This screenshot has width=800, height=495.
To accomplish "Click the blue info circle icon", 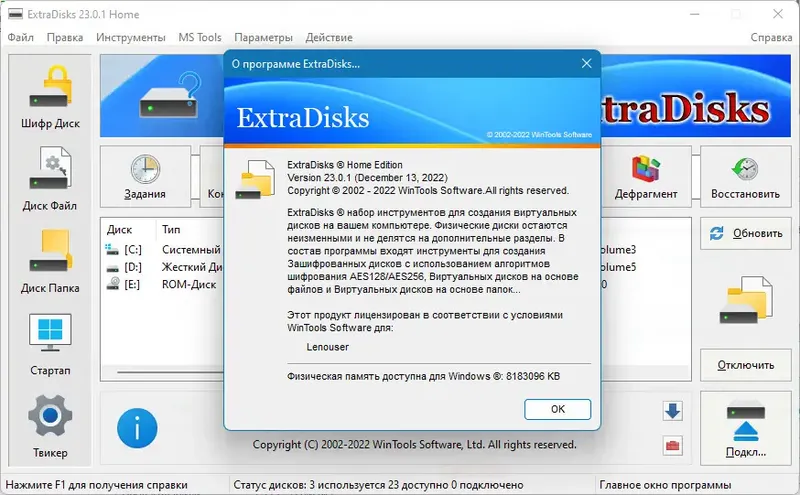I will pos(137,428).
